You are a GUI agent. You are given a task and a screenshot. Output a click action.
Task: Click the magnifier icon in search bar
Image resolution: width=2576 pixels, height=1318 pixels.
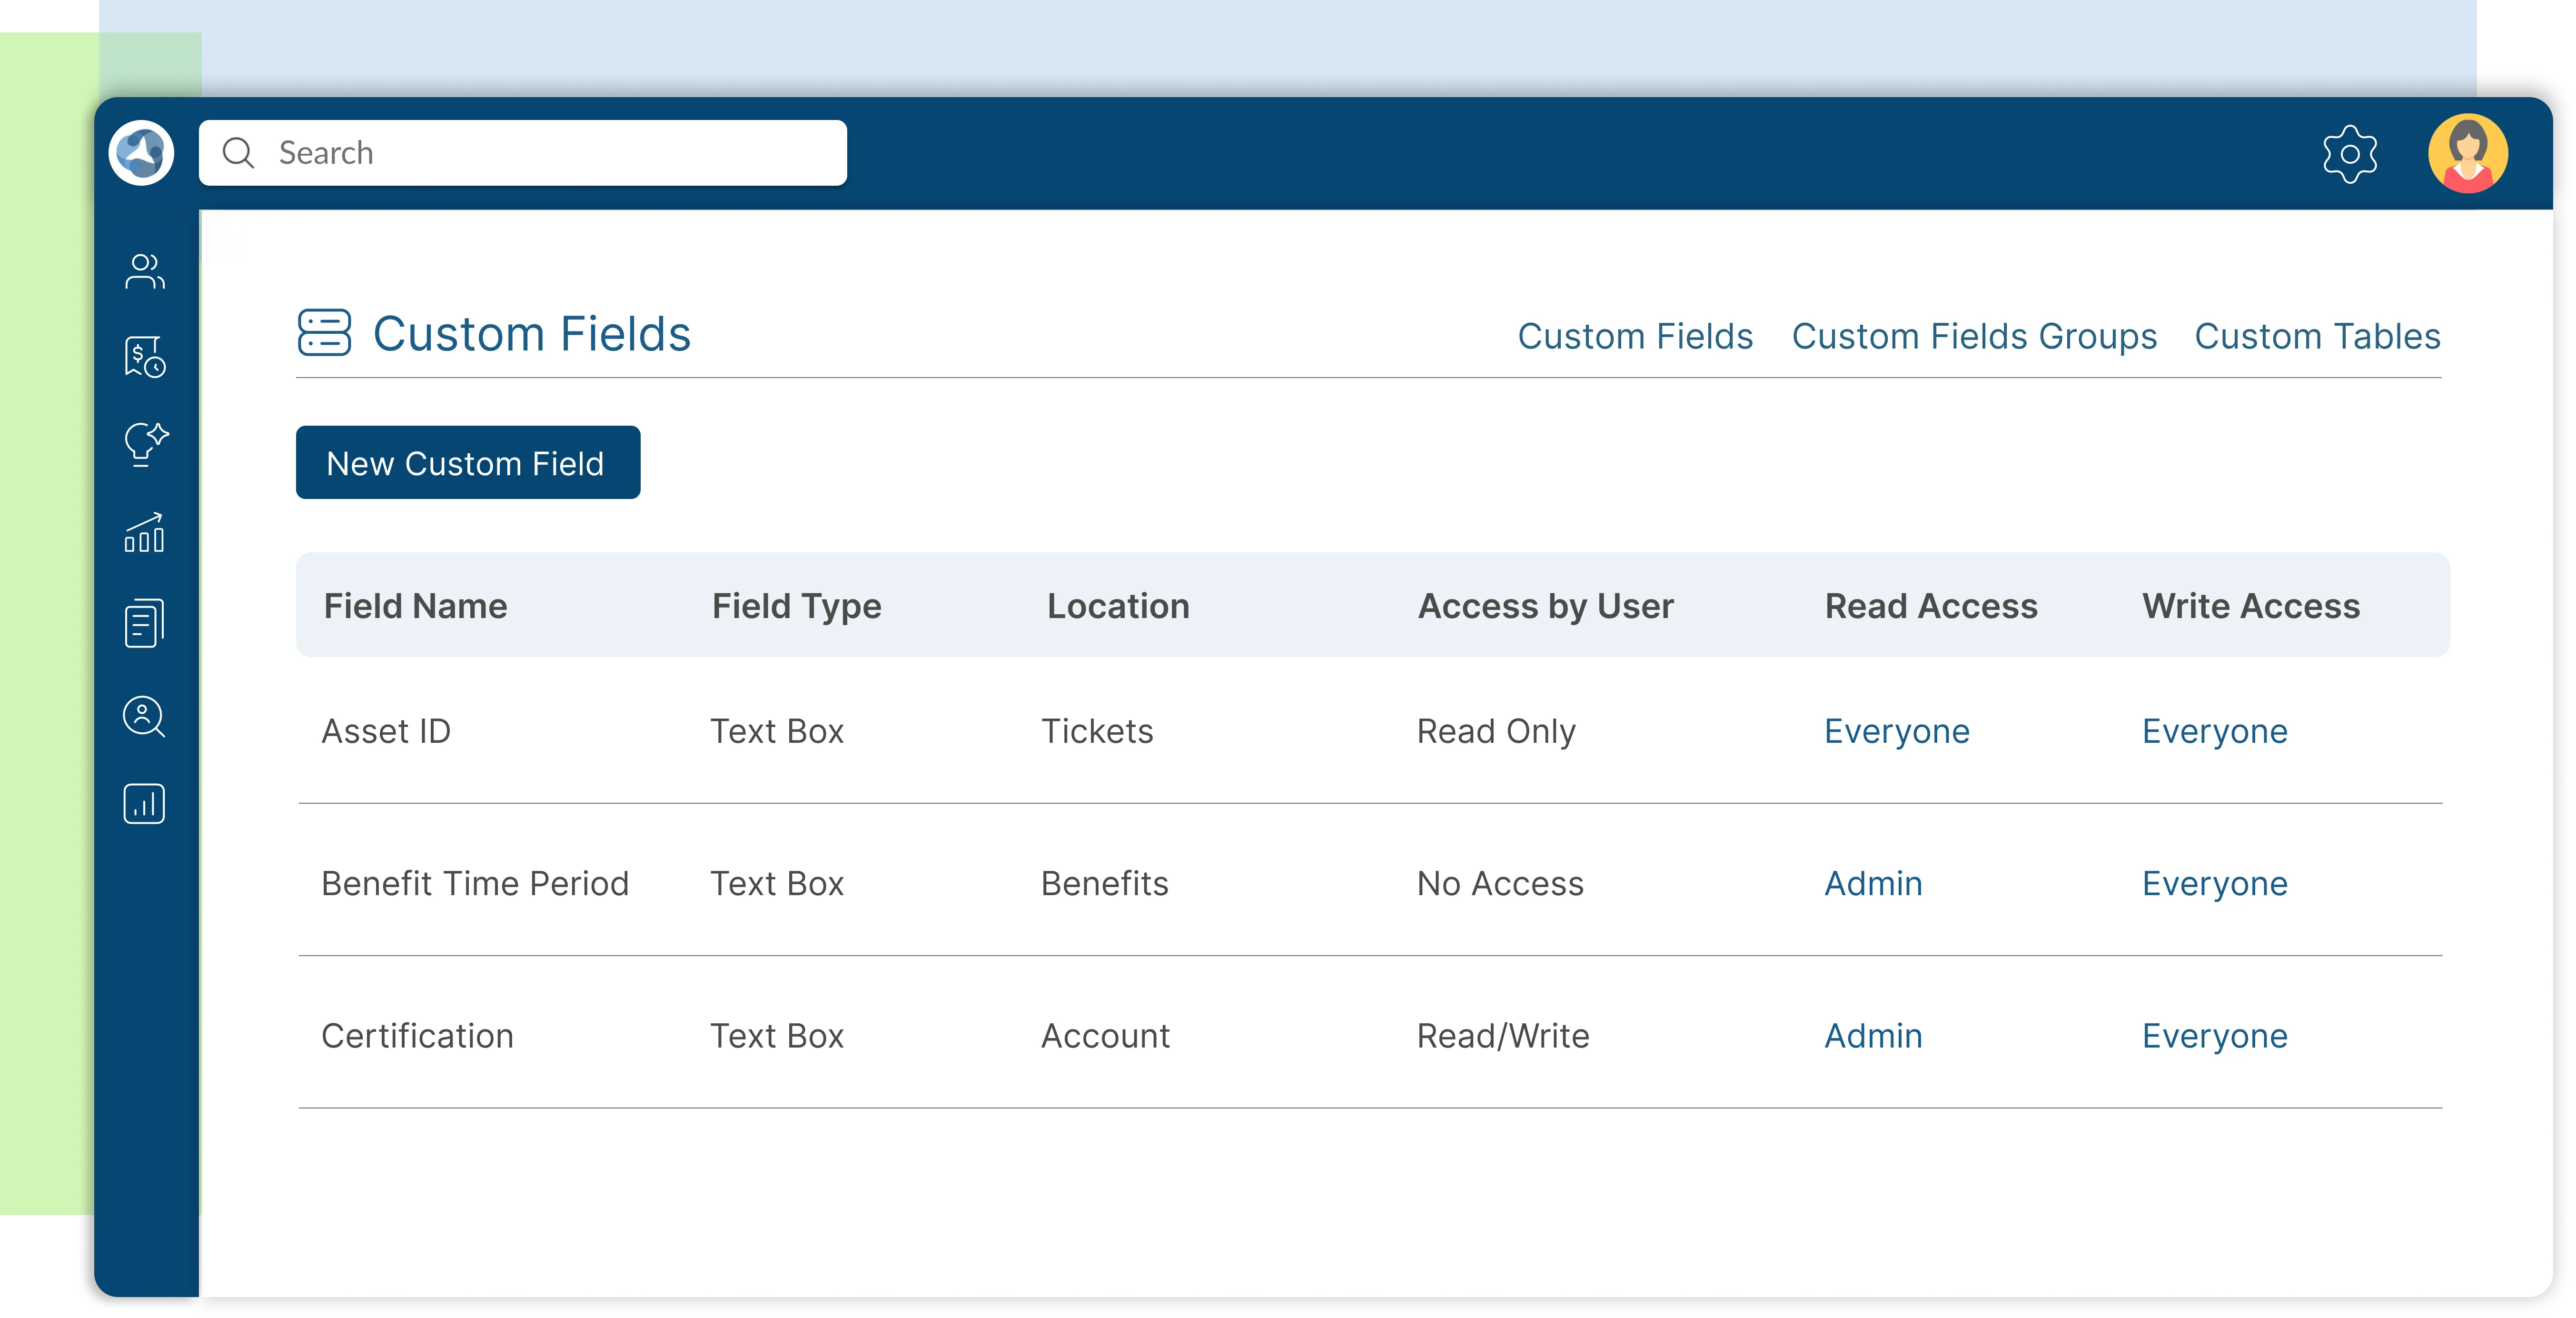click(238, 153)
